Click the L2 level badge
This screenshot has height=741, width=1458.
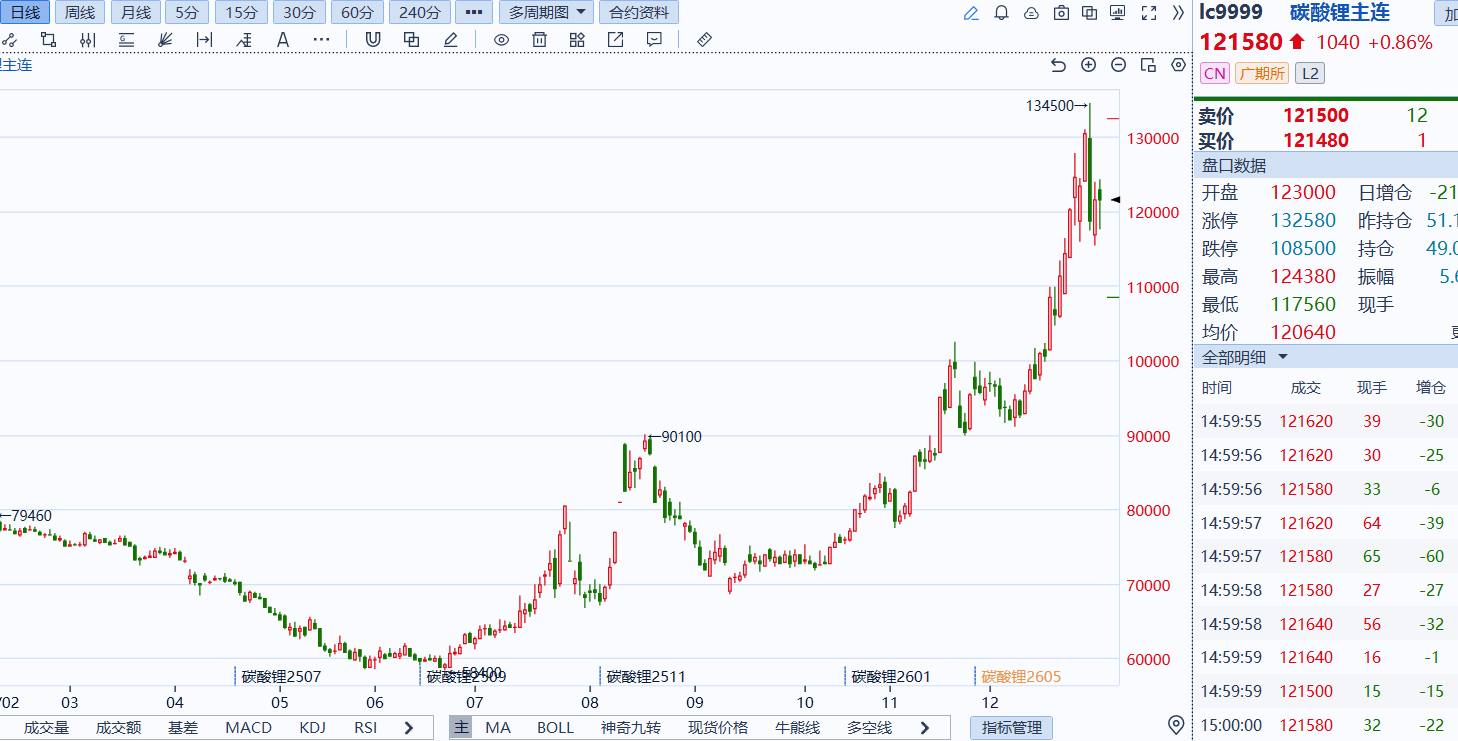pos(1309,73)
